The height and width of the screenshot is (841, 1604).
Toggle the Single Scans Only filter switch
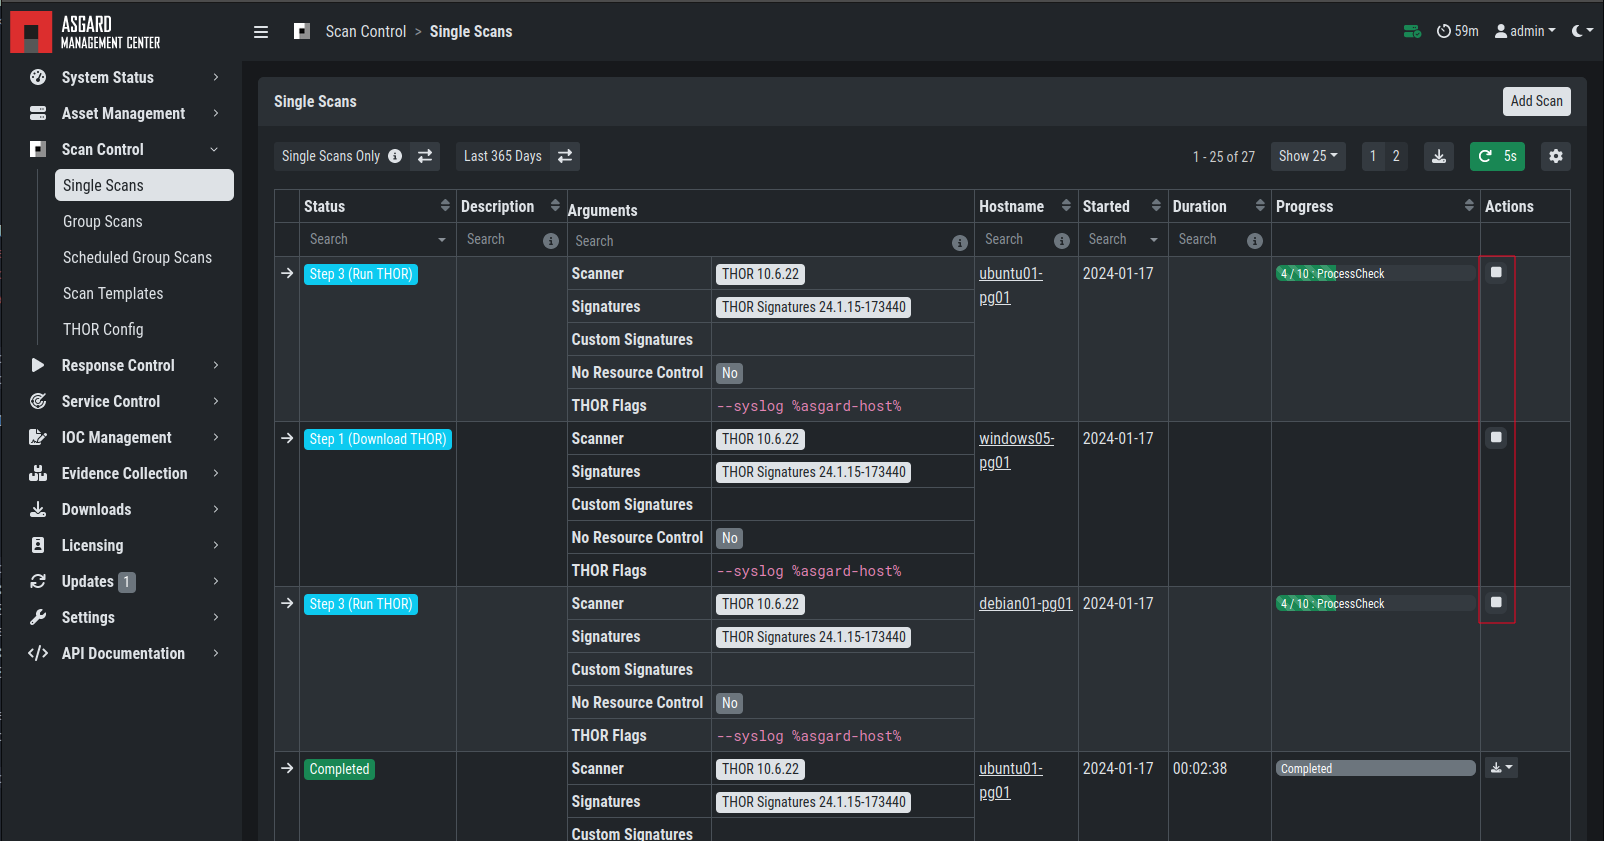click(425, 156)
